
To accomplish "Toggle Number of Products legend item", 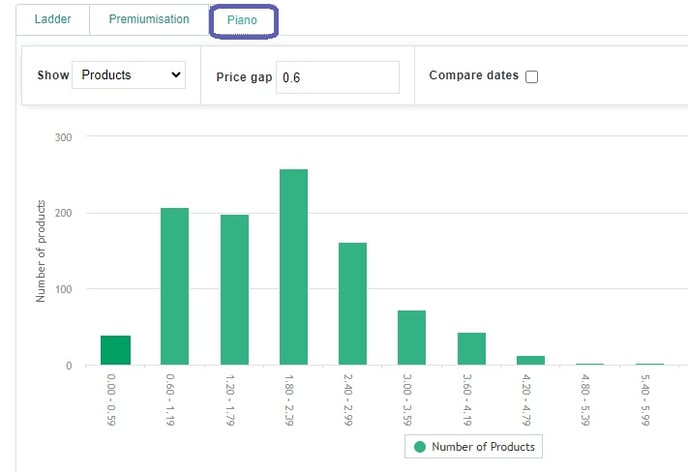I will coord(473,447).
